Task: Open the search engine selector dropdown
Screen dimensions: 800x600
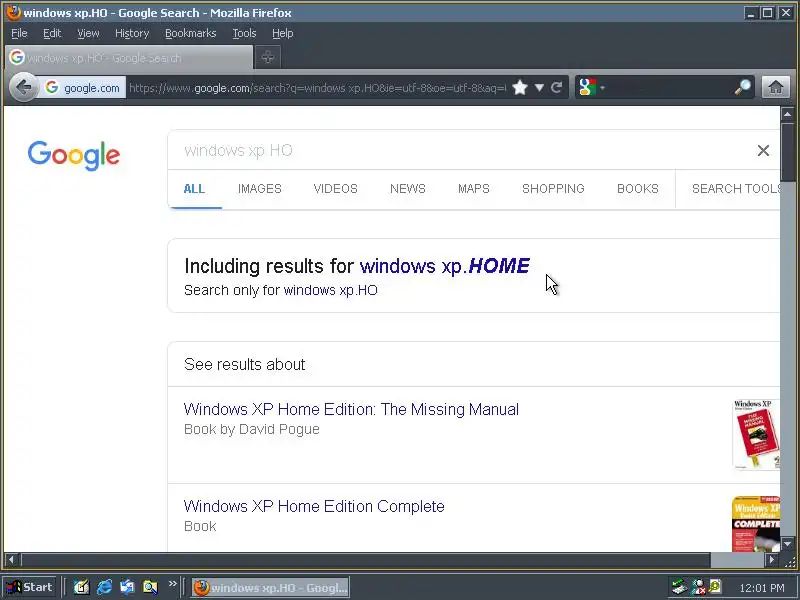Action: pos(592,88)
